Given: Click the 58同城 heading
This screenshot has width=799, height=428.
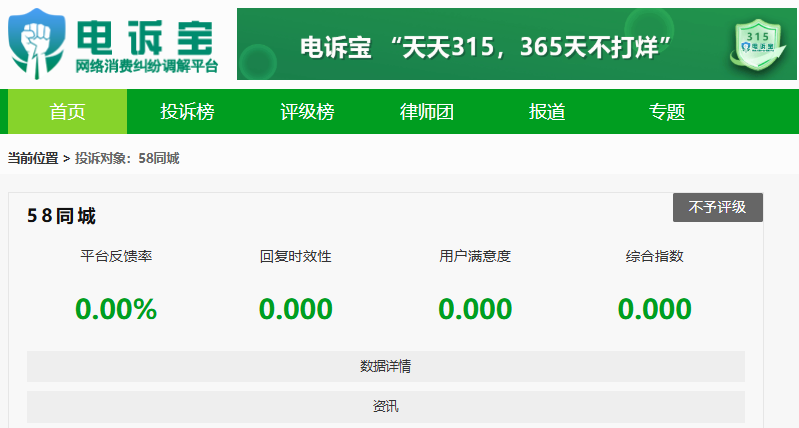Looking at the screenshot, I should click(x=61, y=216).
